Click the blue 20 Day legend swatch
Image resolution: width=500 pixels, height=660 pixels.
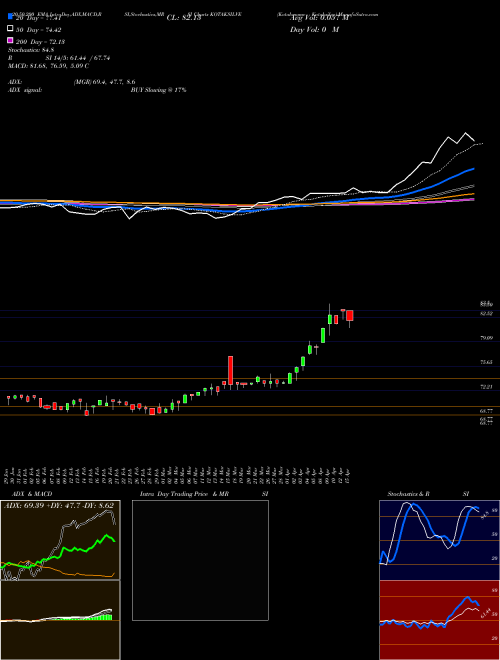point(10,17)
